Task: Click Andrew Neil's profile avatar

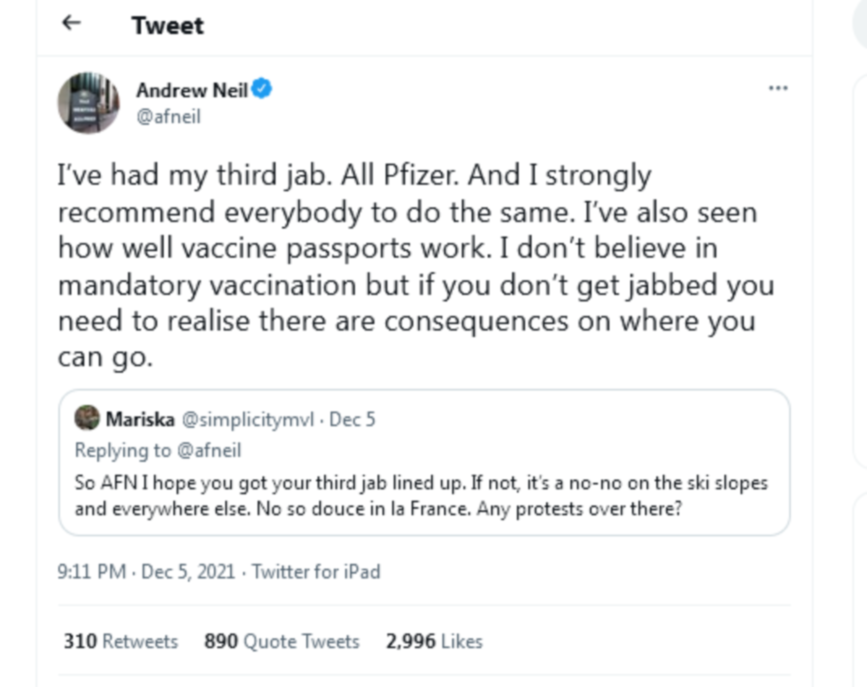Action: pyautogui.click(x=89, y=103)
